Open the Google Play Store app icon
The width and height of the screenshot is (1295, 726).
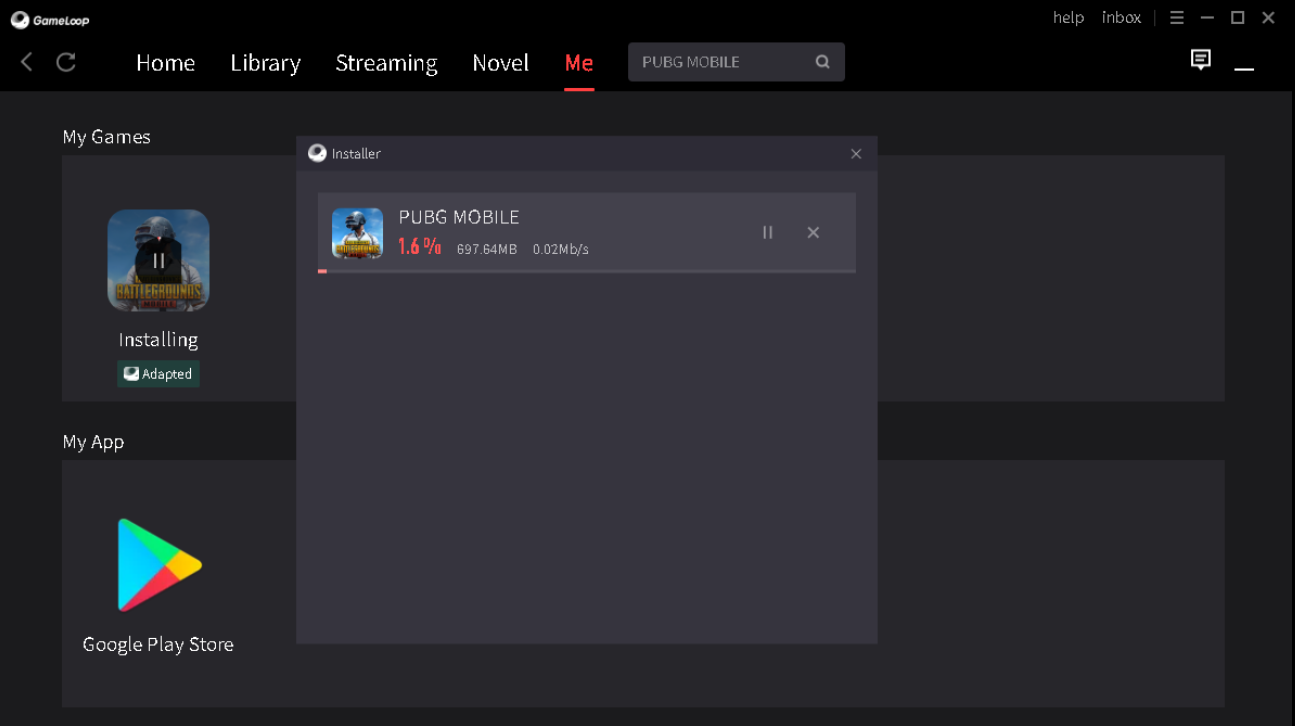[x=159, y=565]
